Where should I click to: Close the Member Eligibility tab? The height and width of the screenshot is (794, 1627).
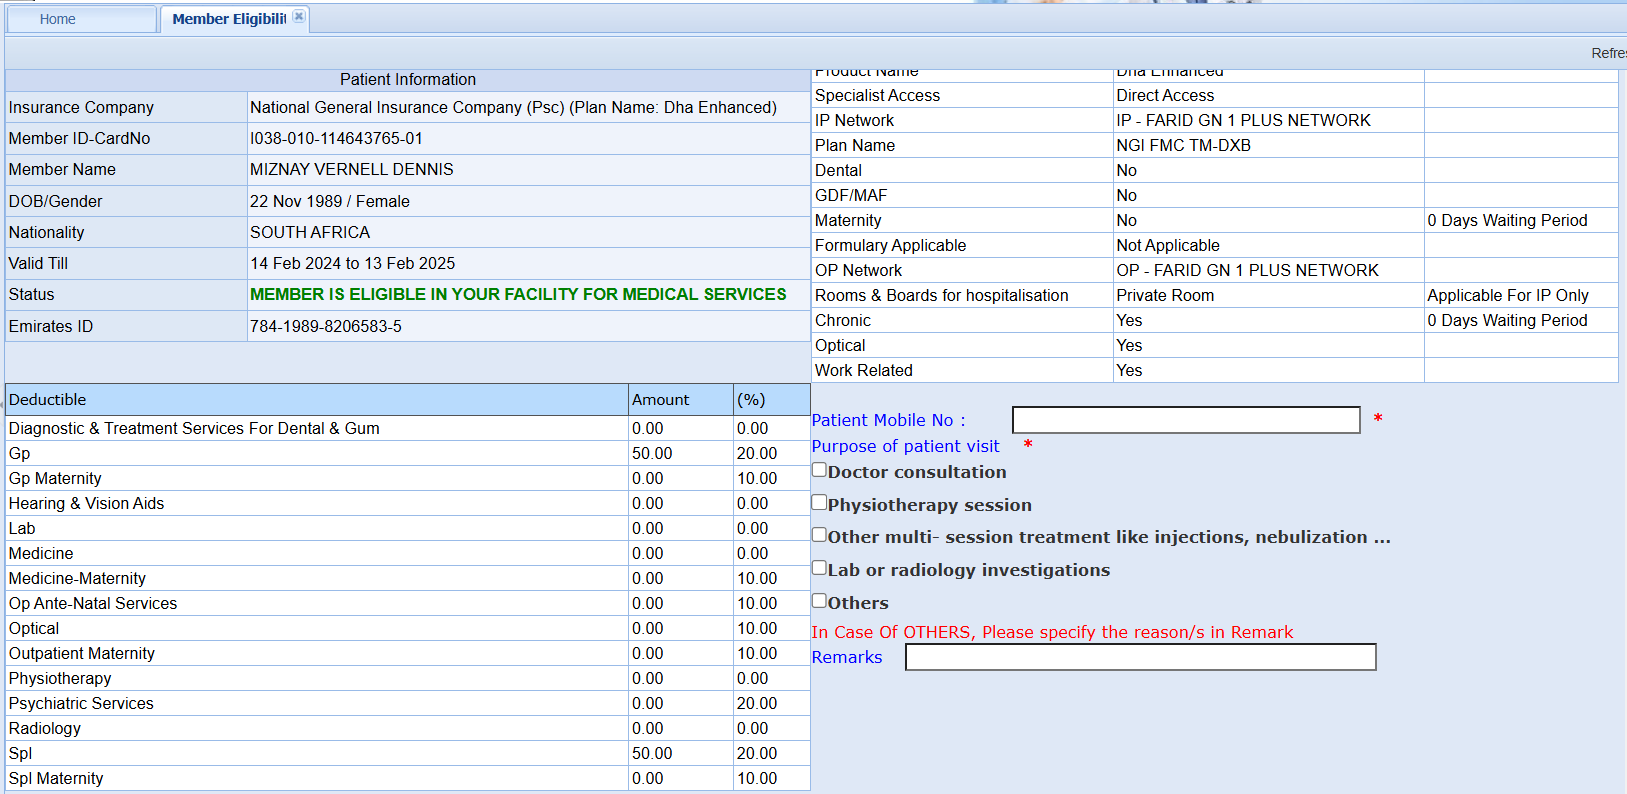[x=298, y=17]
